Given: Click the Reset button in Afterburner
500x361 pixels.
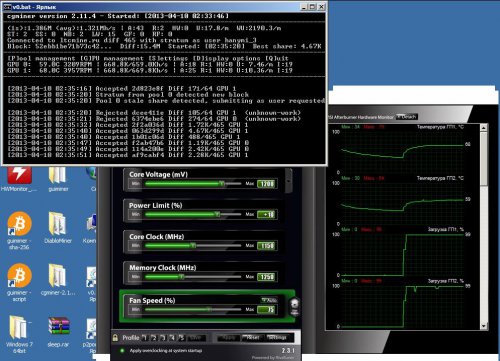Looking at the screenshot, I should coord(252,338).
